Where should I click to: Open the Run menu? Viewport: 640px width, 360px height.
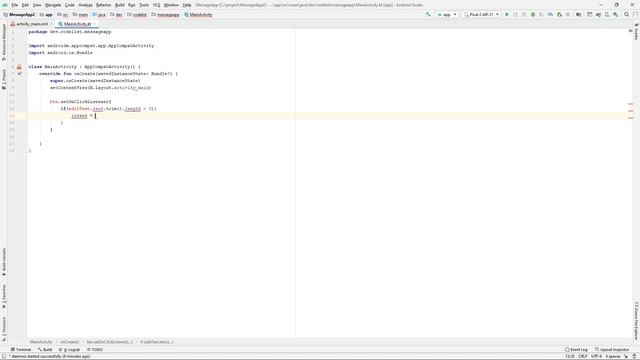(x=131, y=5)
